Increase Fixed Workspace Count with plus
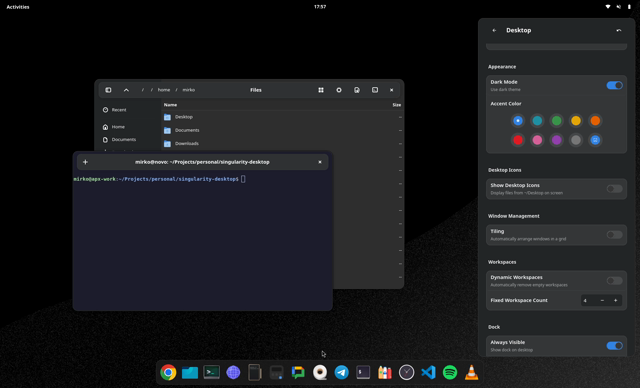Viewport: 640px width, 388px height. click(616, 301)
